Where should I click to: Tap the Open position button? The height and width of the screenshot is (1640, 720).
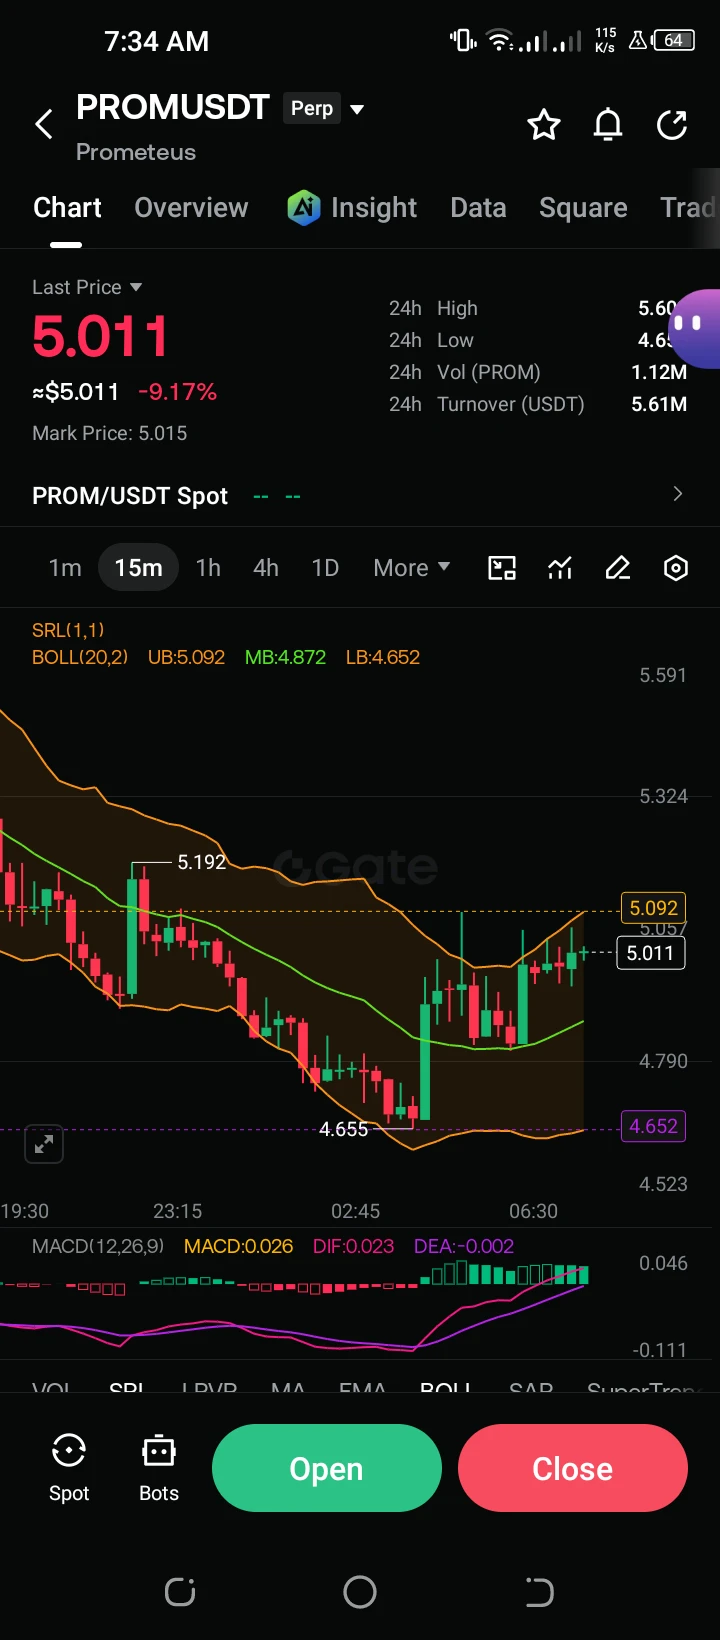click(327, 1468)
